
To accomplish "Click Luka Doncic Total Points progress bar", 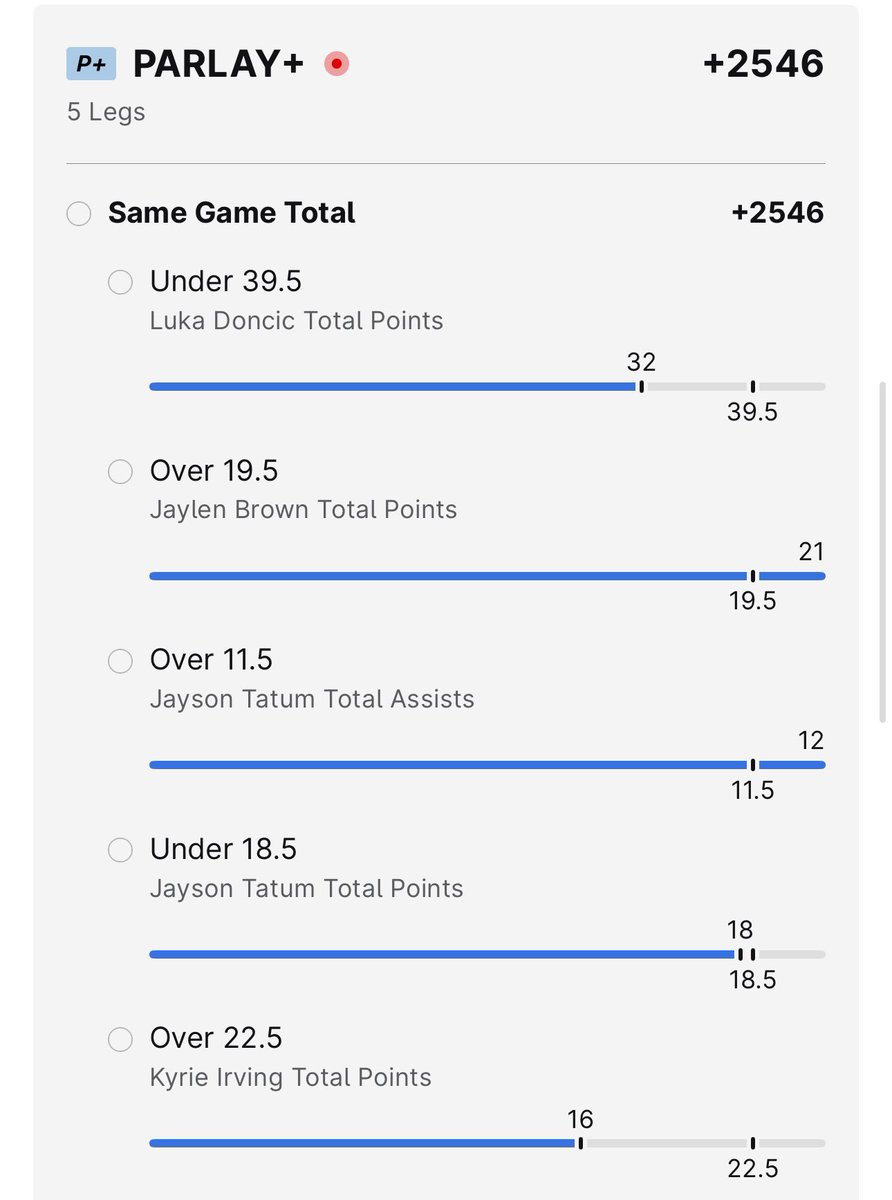I will coord(487,386).
